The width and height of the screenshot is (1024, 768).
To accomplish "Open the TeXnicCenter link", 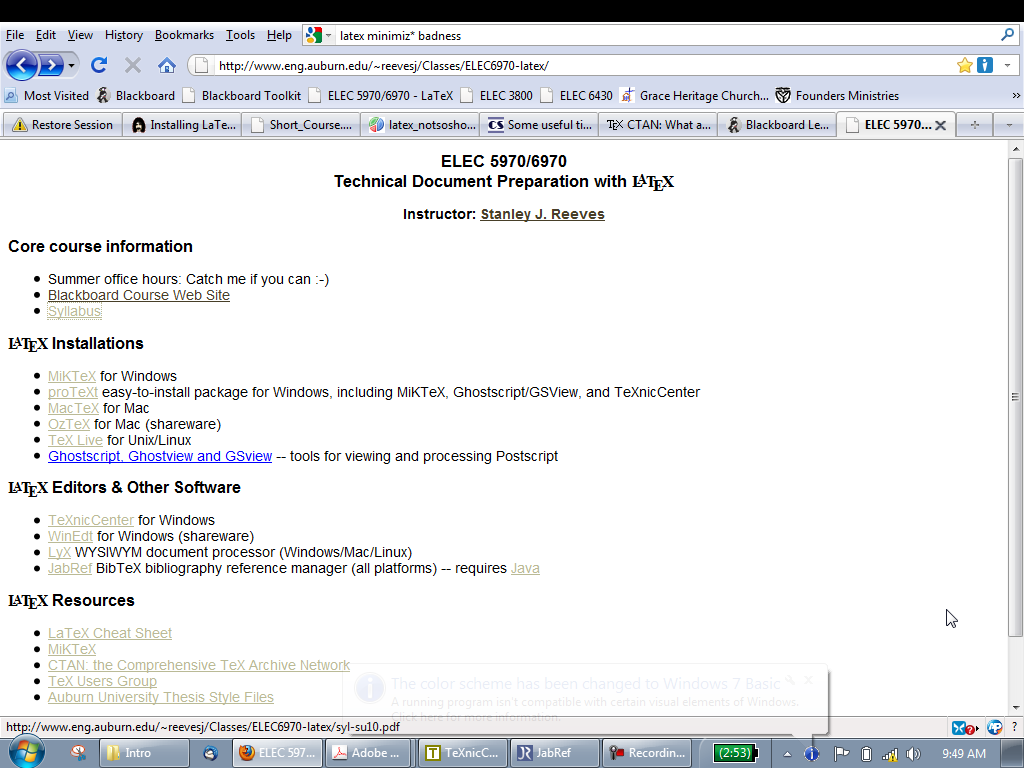I will (91, 520).
